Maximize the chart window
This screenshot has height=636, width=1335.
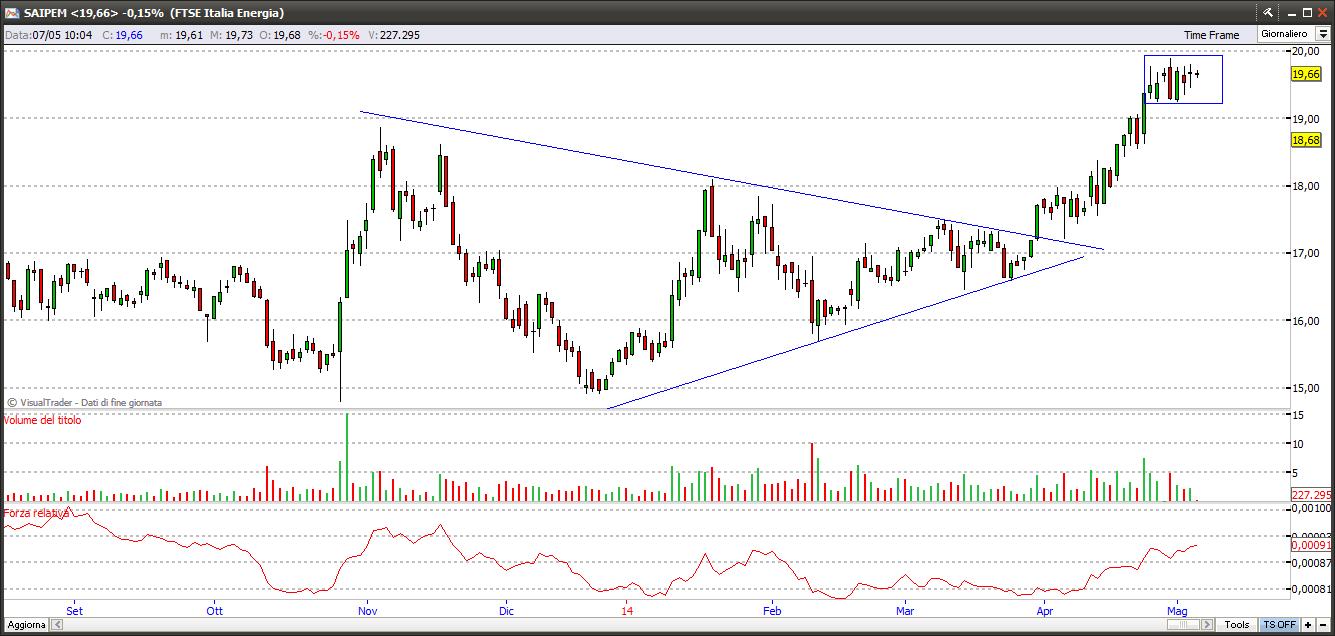[x=1306, y=13]
